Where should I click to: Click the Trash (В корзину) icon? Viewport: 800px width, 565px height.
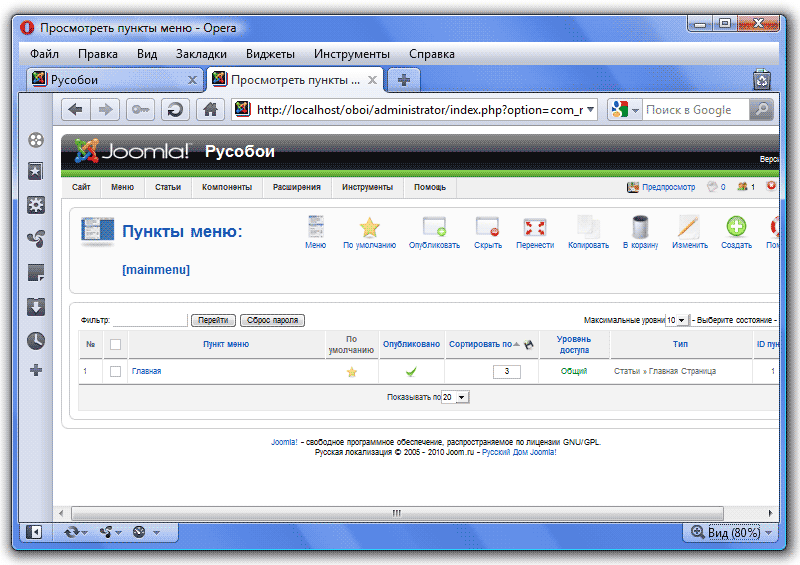pos(639,228)
